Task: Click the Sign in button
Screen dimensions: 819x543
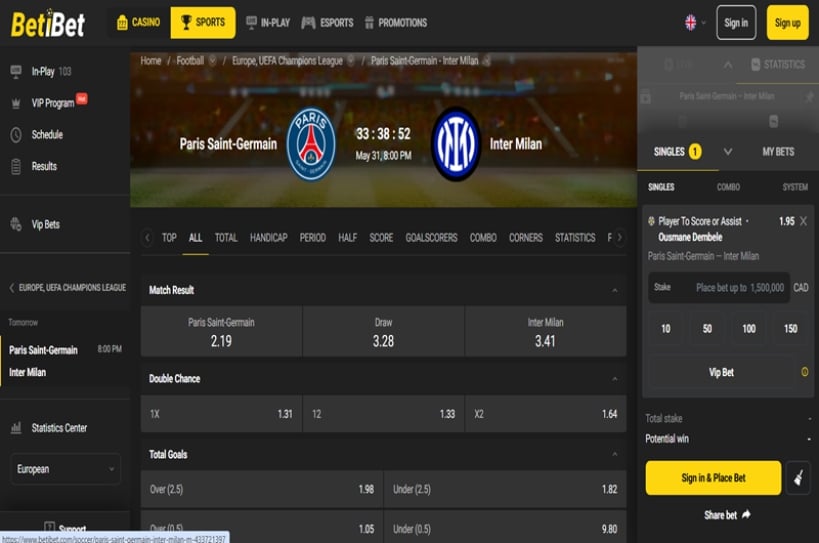Action: click(736, 22)
